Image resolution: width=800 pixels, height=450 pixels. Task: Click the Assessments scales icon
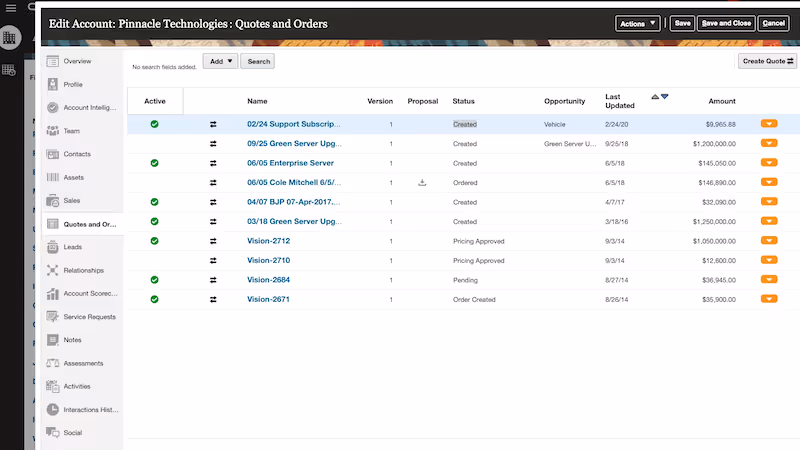click(x=53, y=363)
